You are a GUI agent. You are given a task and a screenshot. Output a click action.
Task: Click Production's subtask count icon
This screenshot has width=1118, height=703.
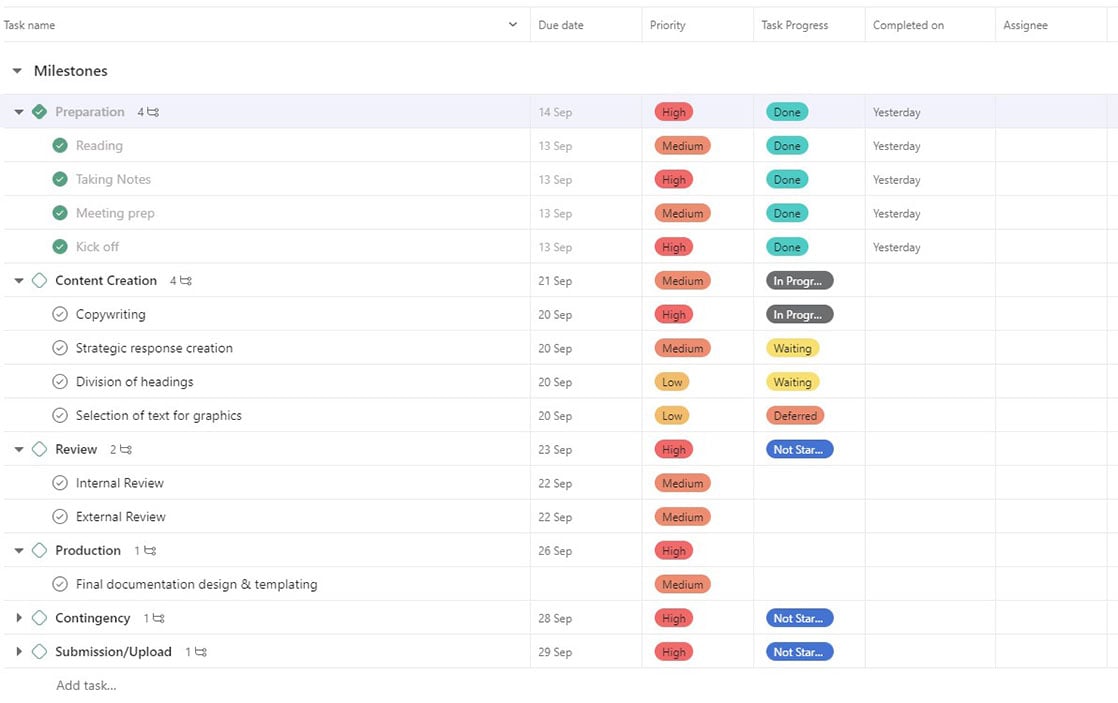(x=145, y=551)
